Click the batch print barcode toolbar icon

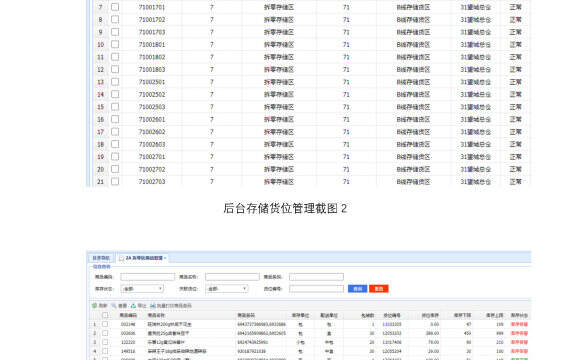153,305
